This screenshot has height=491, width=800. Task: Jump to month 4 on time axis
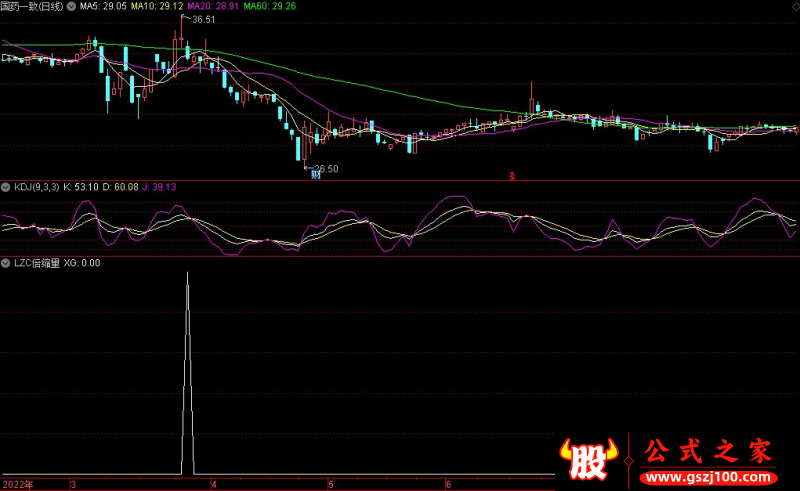(x=212, y=484)
